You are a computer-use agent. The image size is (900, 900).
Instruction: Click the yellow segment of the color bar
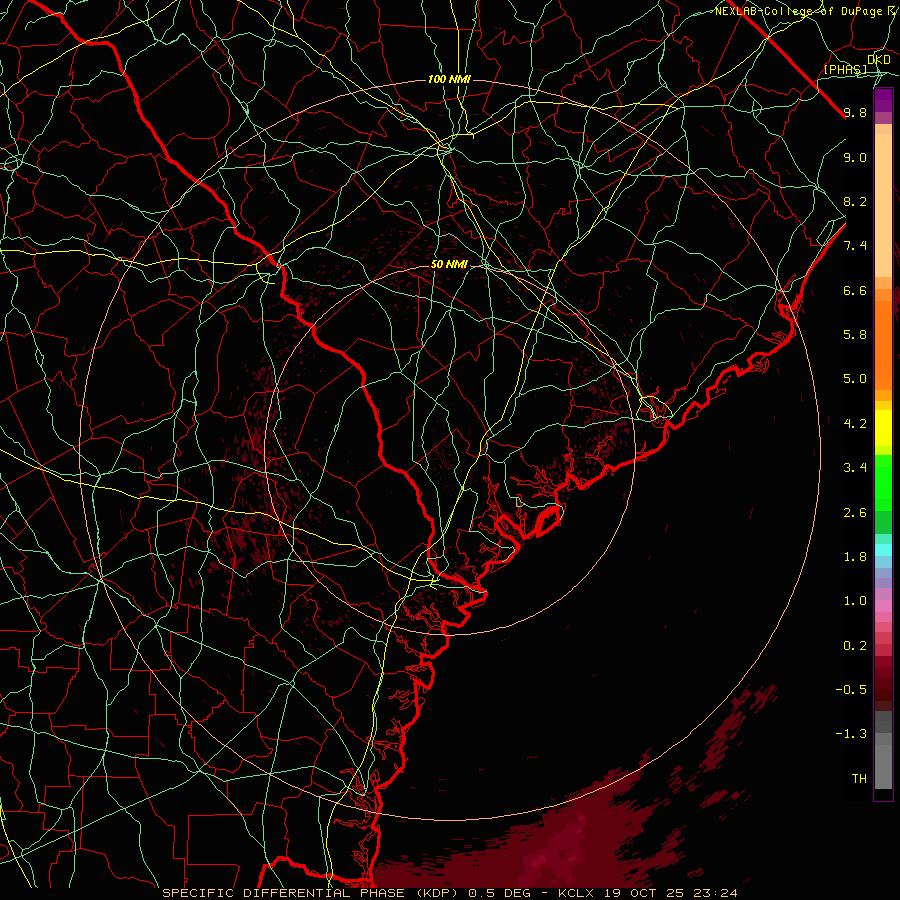[883, 428]
